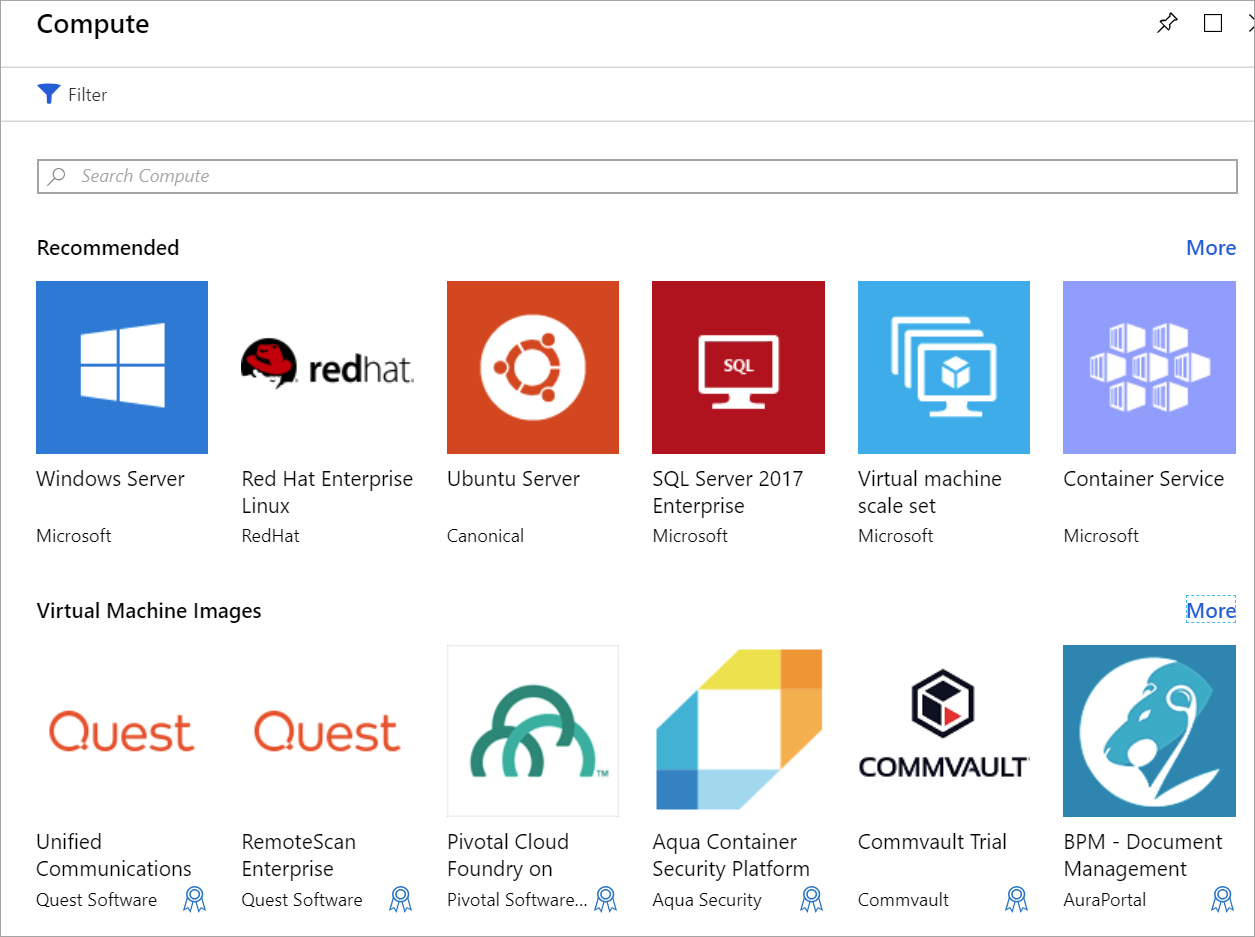The image size is (1255, 937).
Task: Select the Unified Communications Quest logo
Action: click(122, 731)
